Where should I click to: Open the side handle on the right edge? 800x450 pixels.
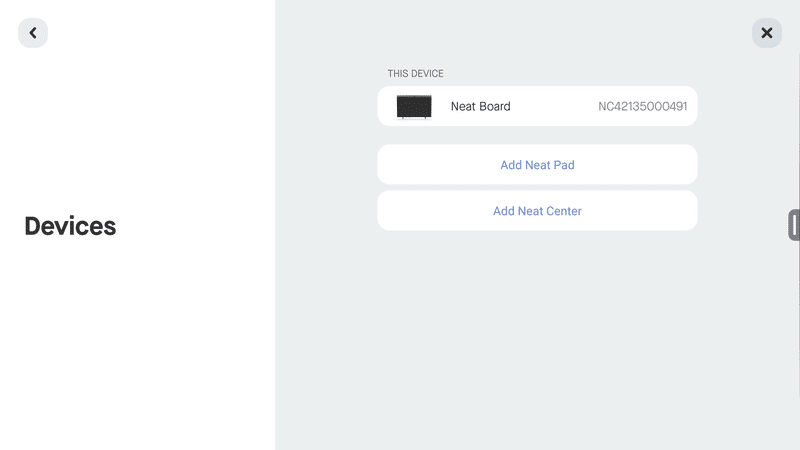(794, 224)
